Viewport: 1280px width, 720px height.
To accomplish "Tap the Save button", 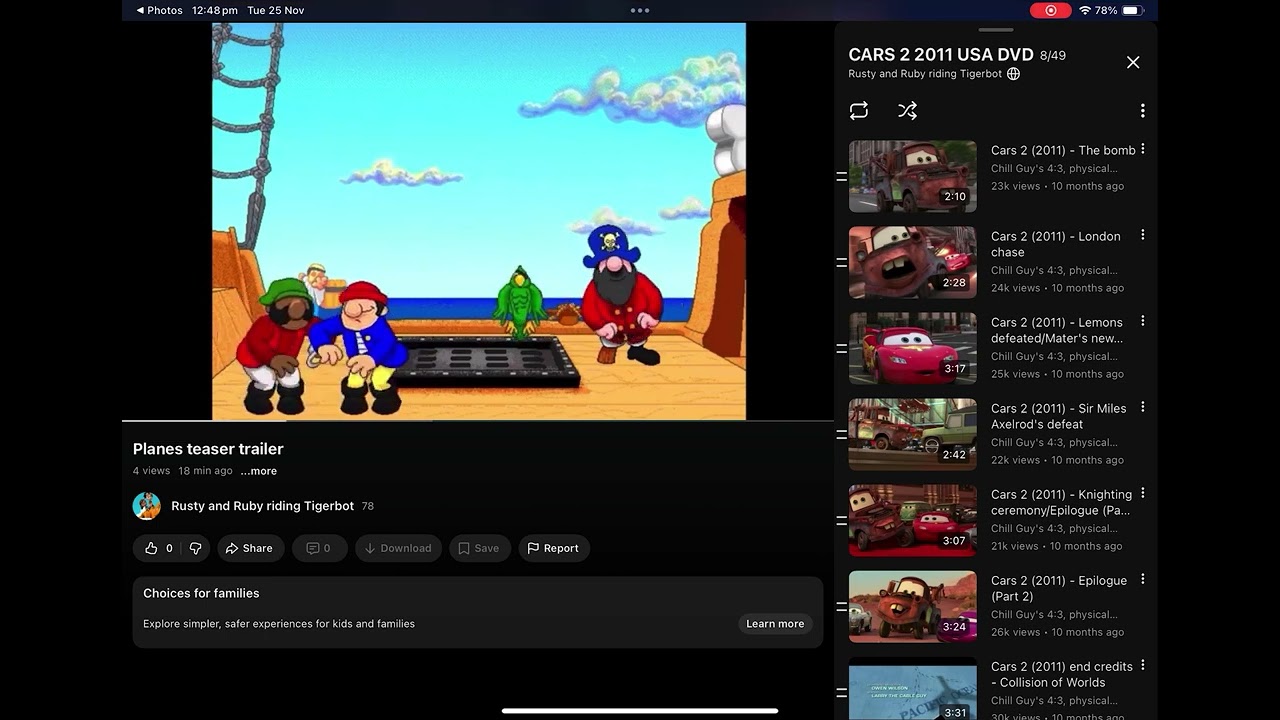I will [x=479, y=548].
